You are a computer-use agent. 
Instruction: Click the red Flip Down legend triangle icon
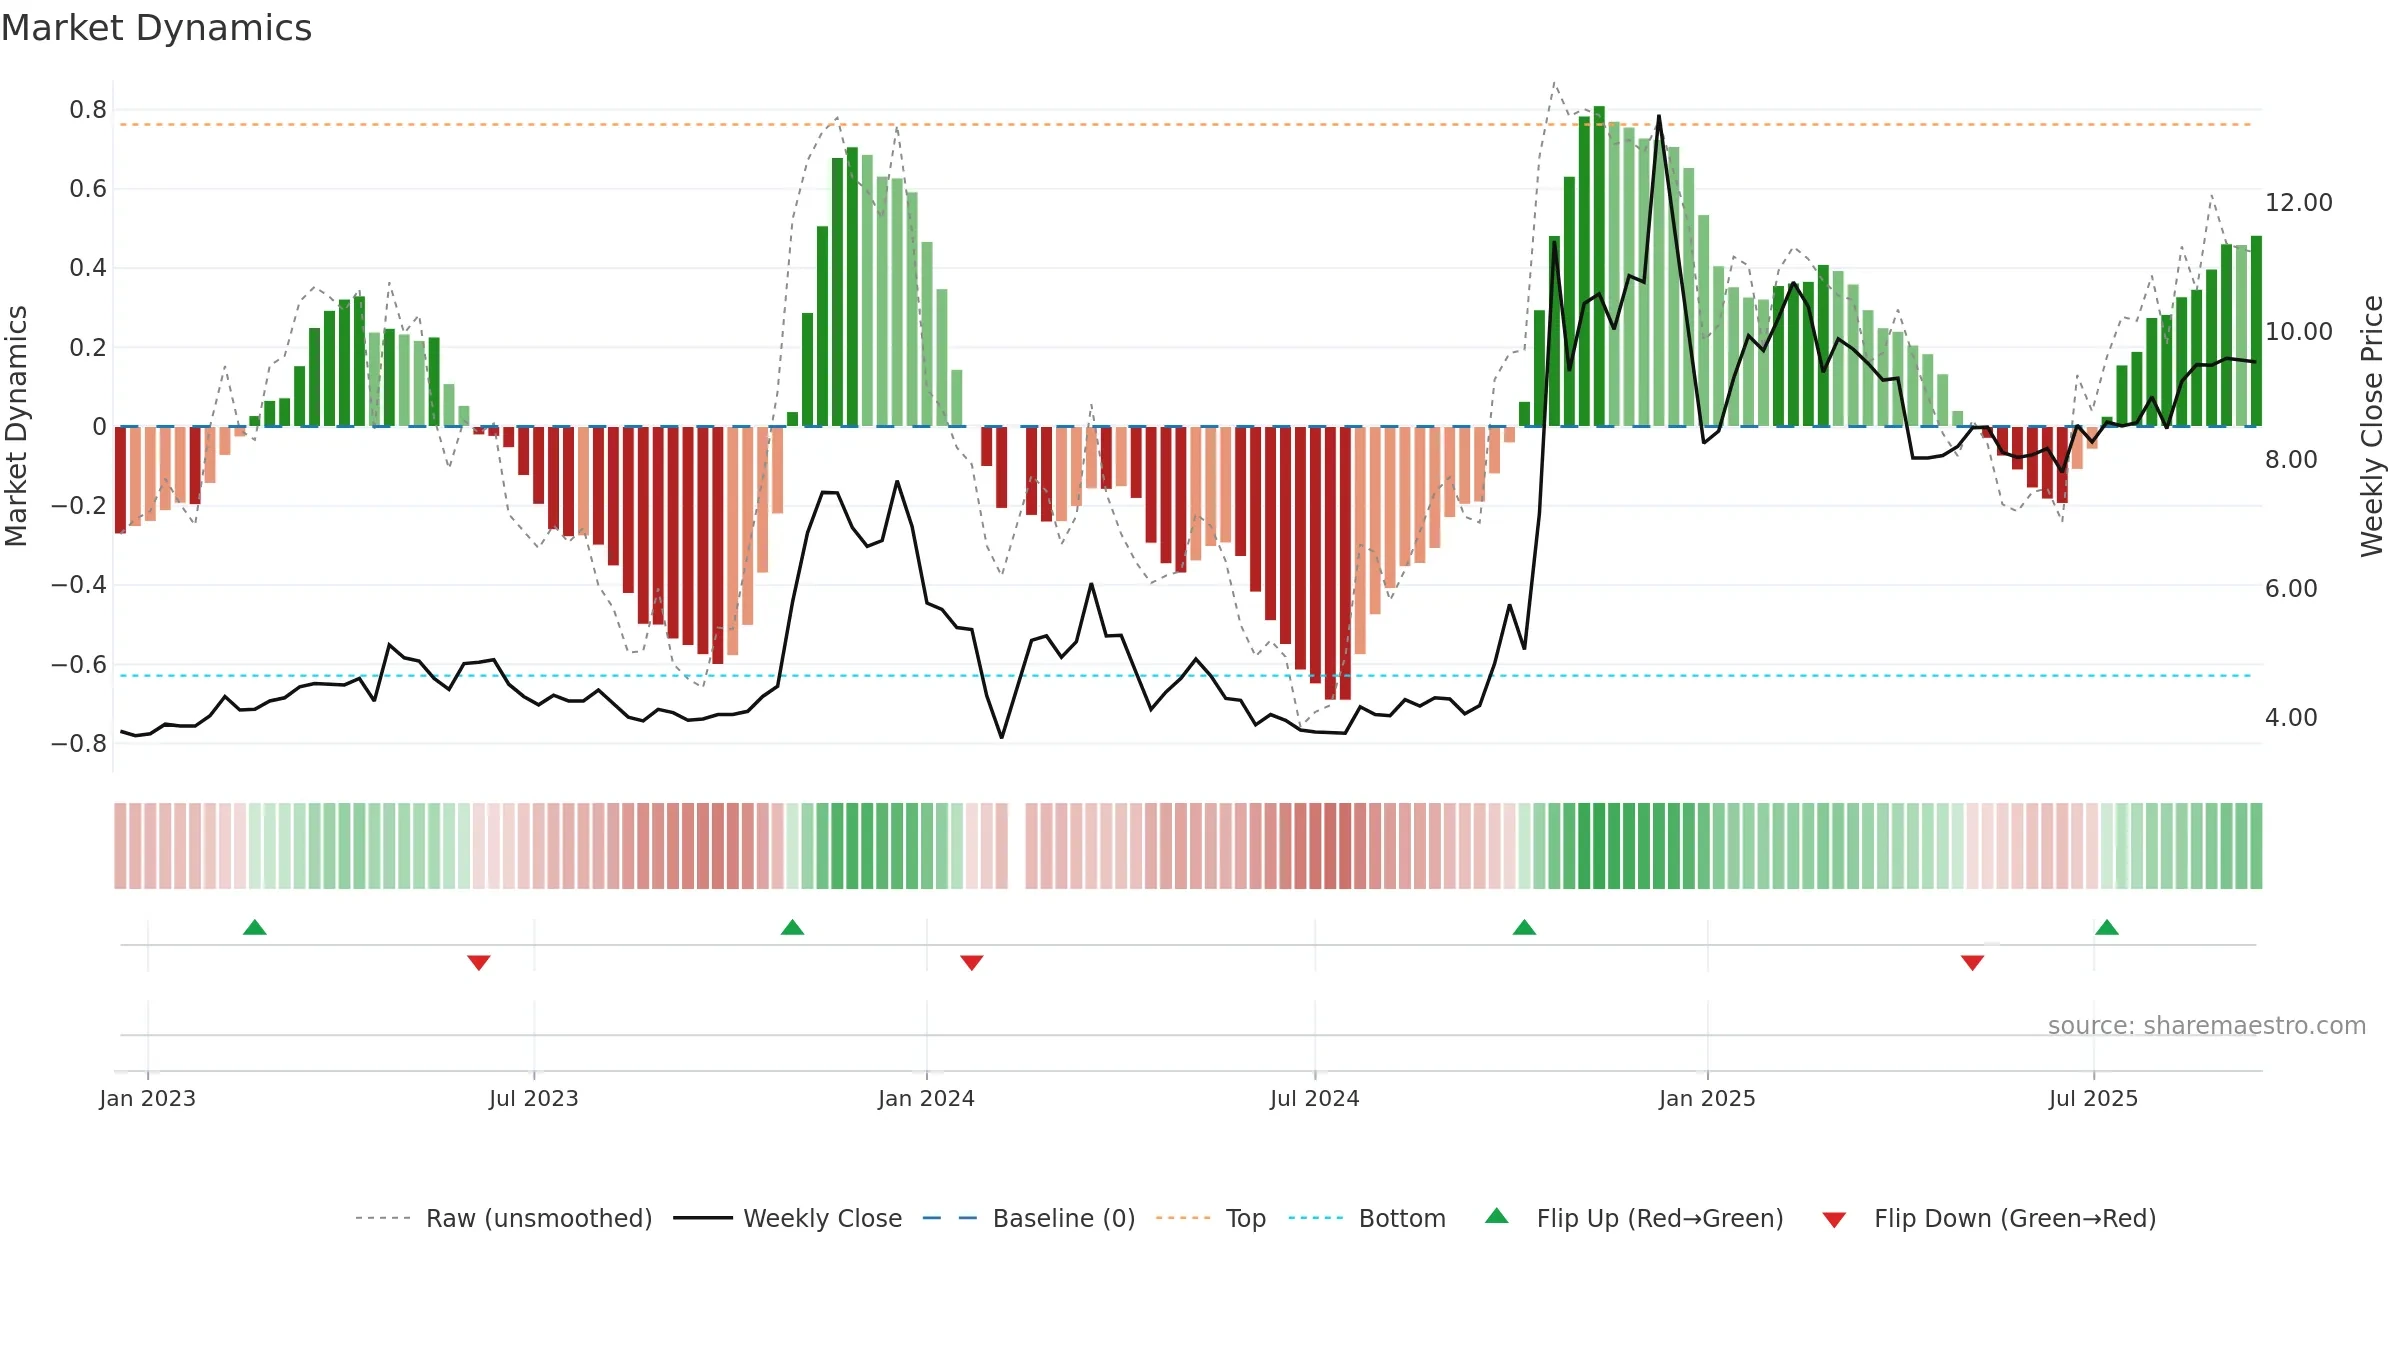click(x=1834, y=1220)
